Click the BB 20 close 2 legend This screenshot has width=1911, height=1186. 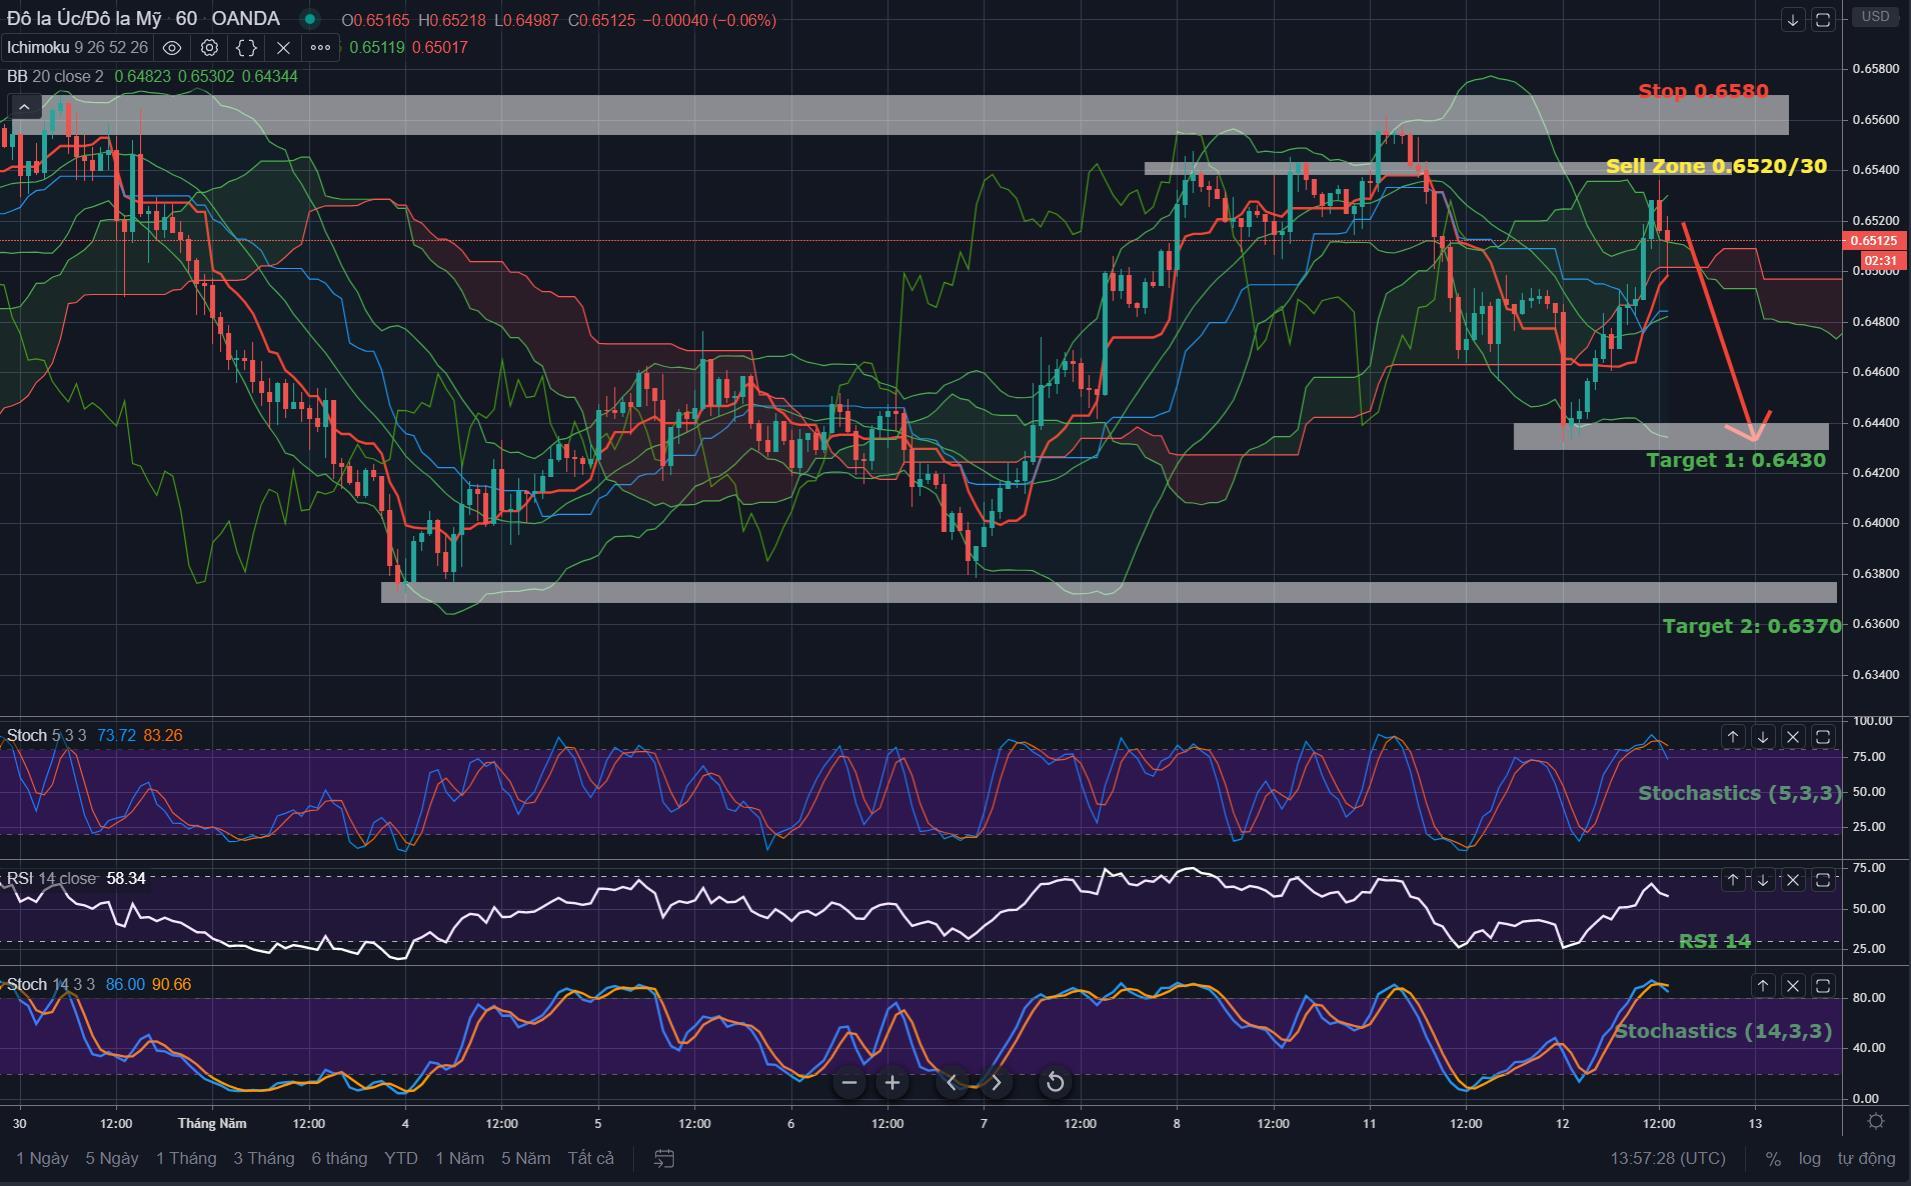[x=55, y=76]
